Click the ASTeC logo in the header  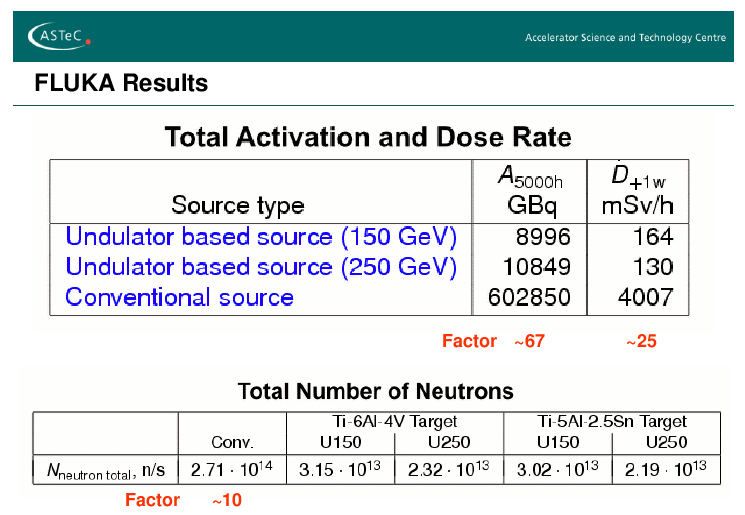(60, 37)
